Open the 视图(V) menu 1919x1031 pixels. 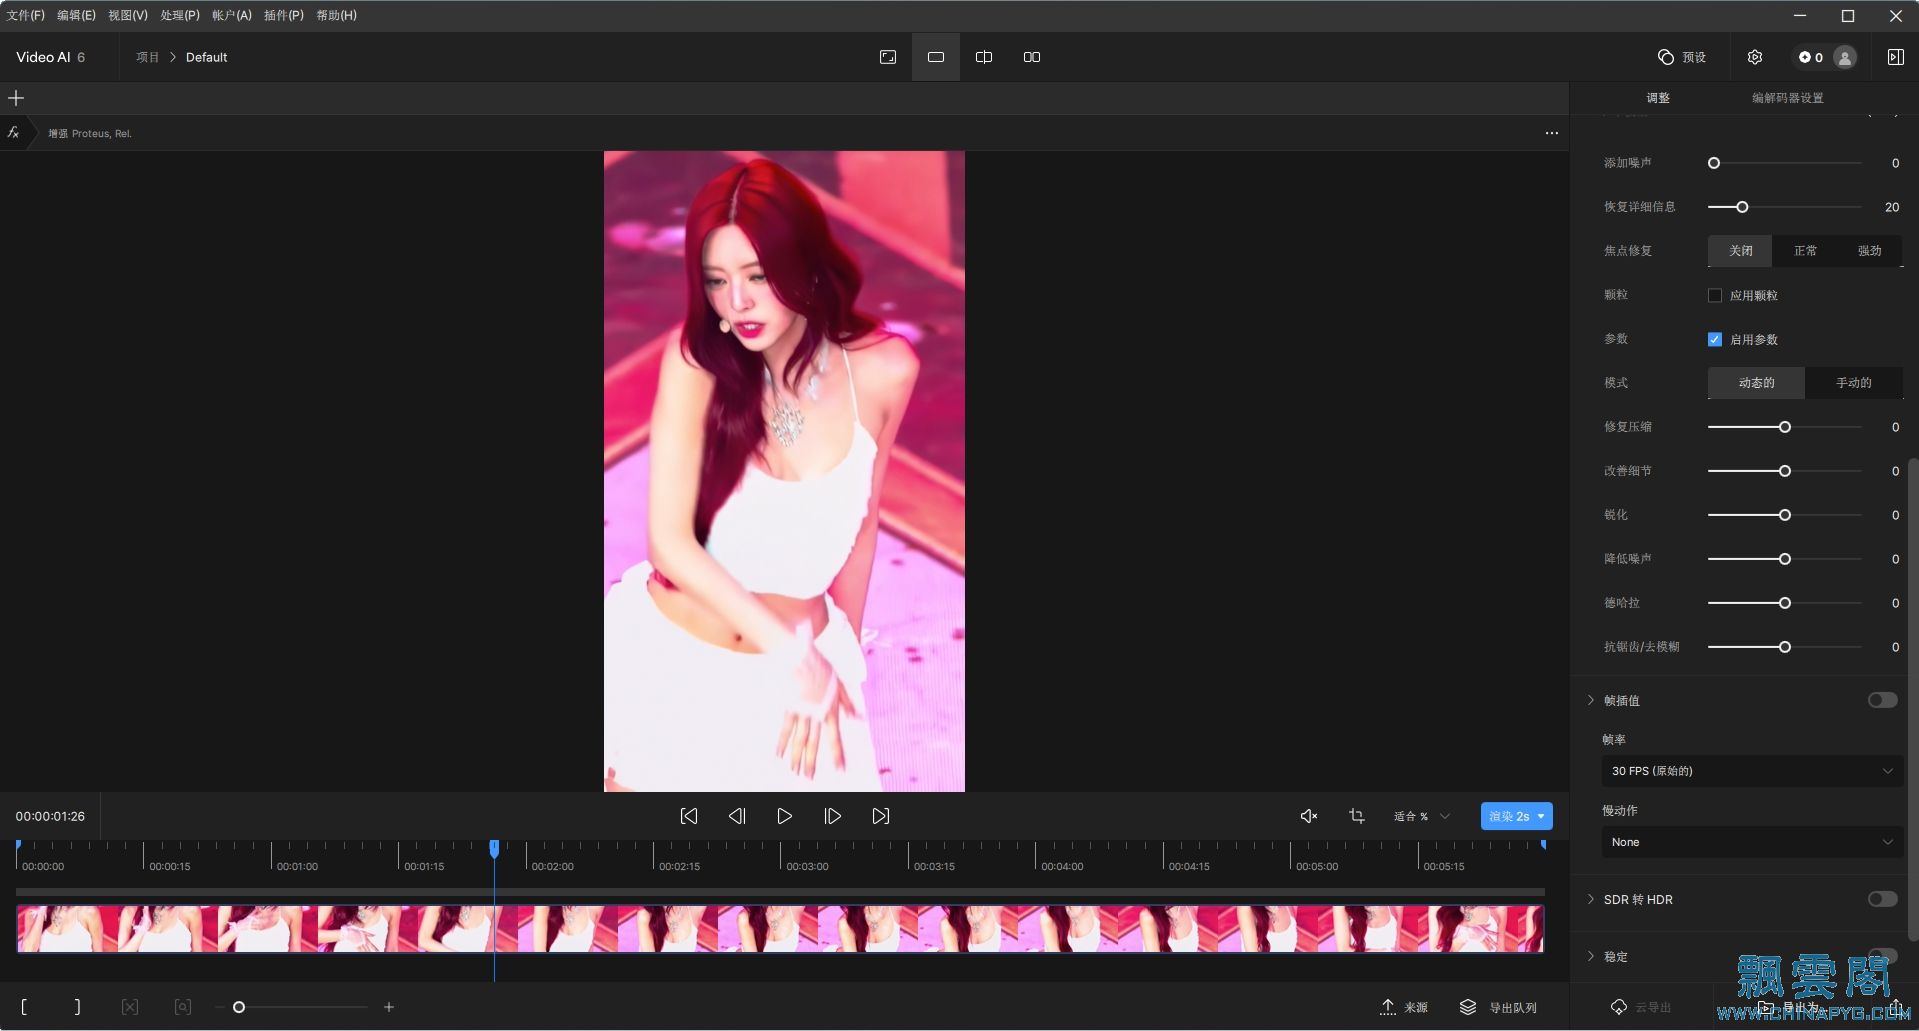128,15
